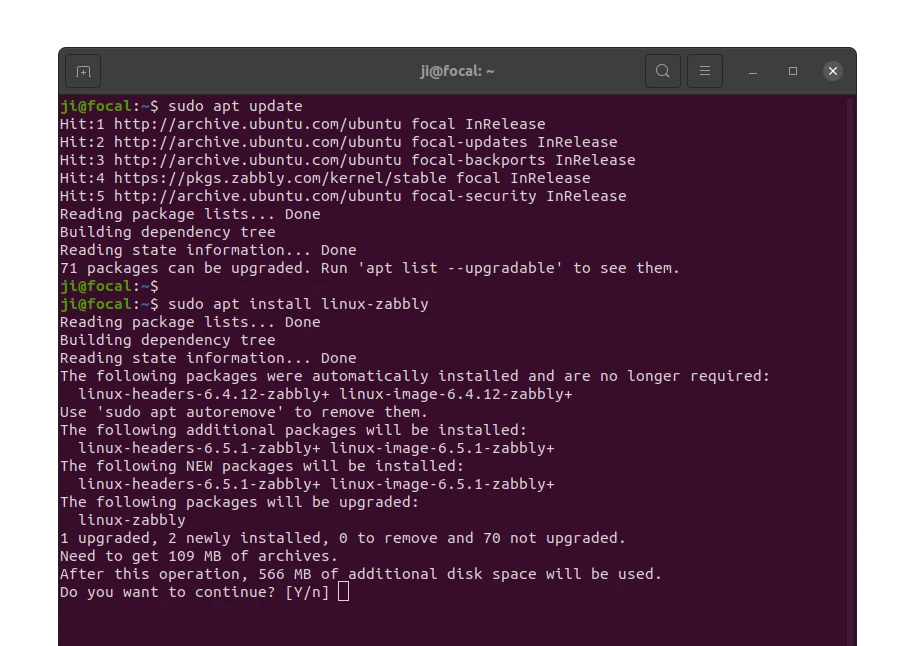Click the linux-headers-6.5.1-zabbly+ under NEW packages
The width and height of the screenshot is (897, 646).
click(199, 484)
